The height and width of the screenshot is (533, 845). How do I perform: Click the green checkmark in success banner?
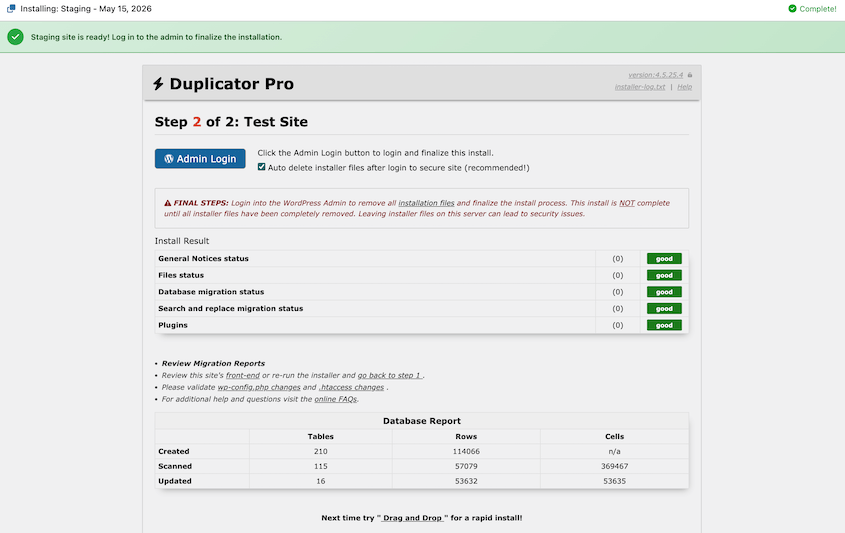pos(16,37)
